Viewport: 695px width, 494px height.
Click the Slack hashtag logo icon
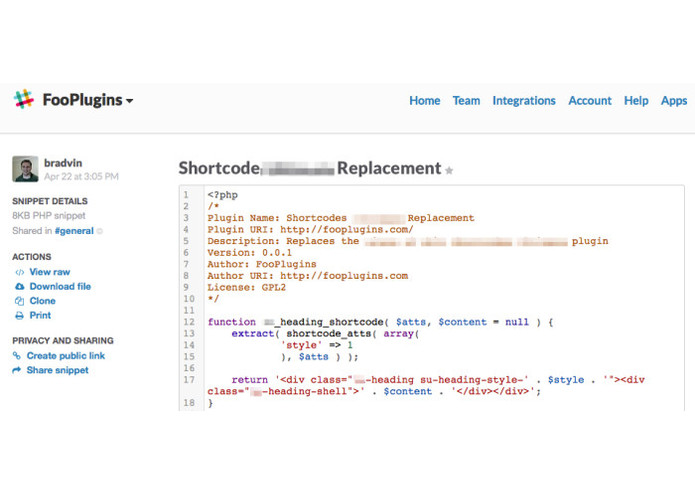point(24,99)
